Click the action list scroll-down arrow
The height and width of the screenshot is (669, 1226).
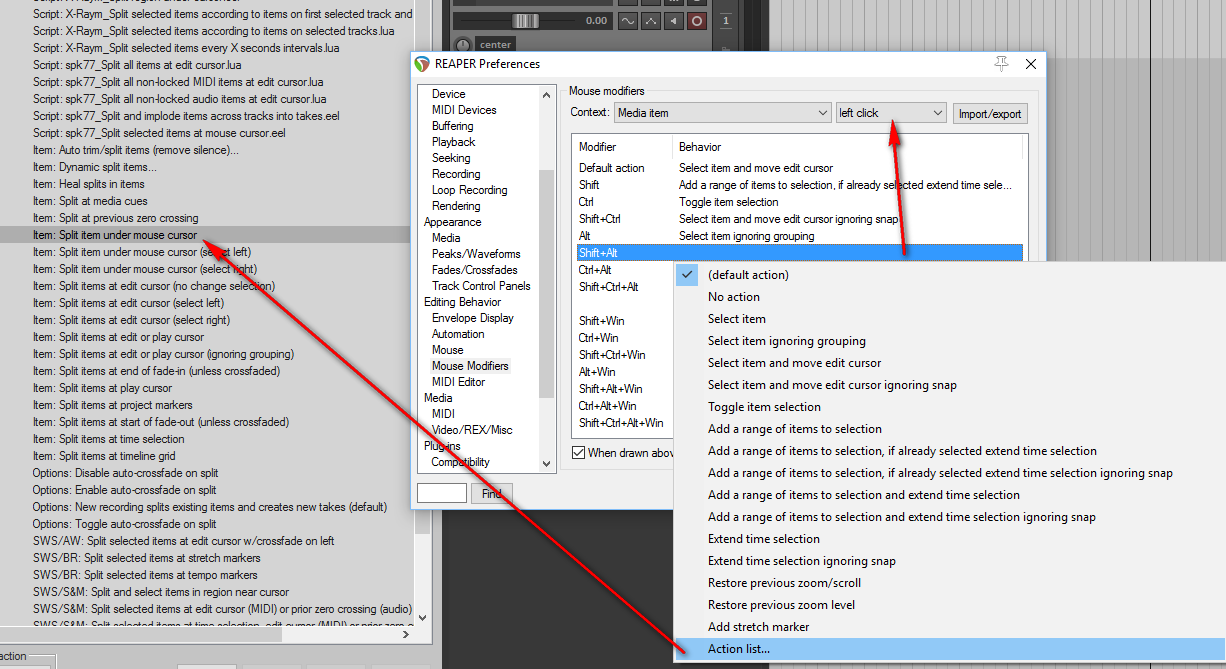[422, 617]
